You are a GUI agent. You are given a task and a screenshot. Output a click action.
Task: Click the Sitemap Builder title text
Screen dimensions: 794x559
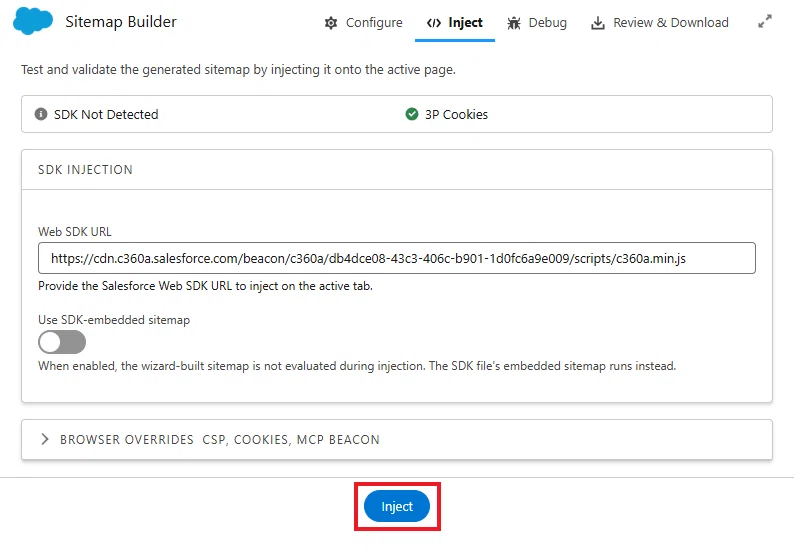click(x=121, y=22)
